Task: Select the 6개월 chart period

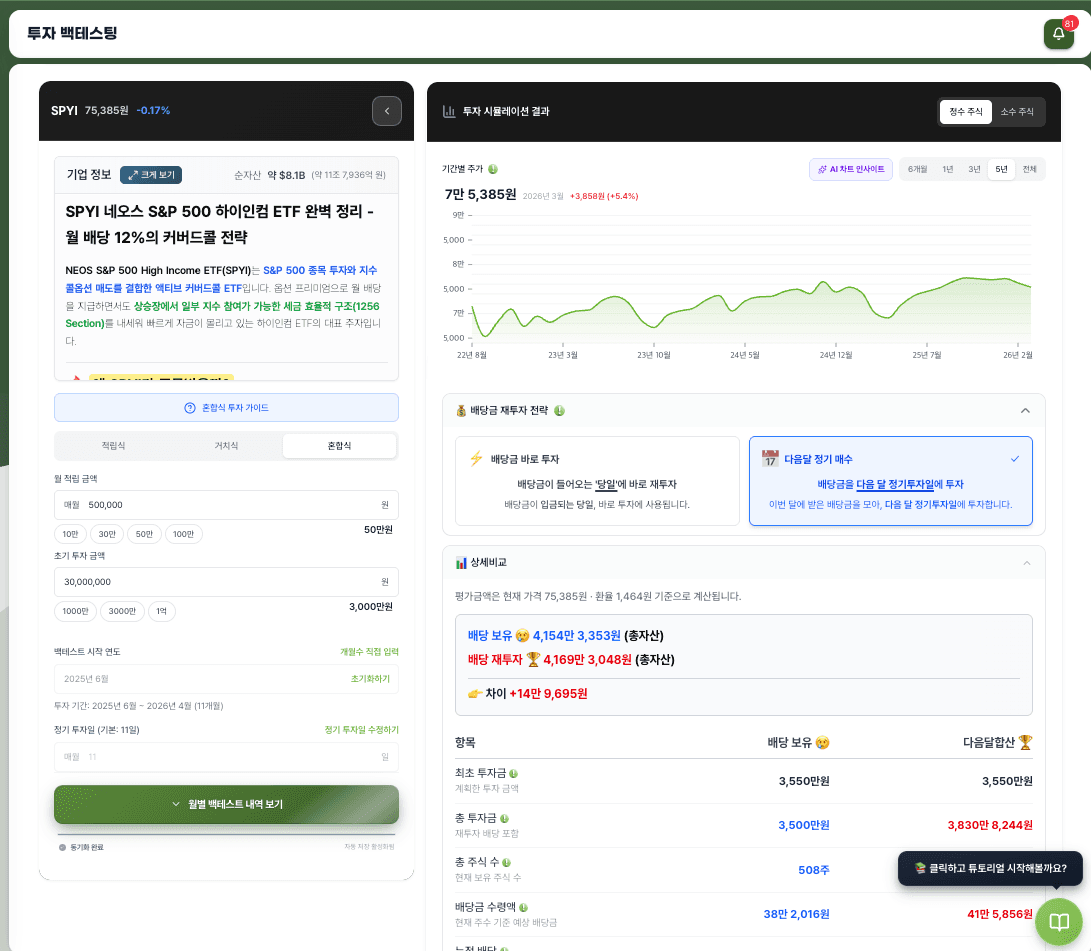Action: click(x=917, y=169)
